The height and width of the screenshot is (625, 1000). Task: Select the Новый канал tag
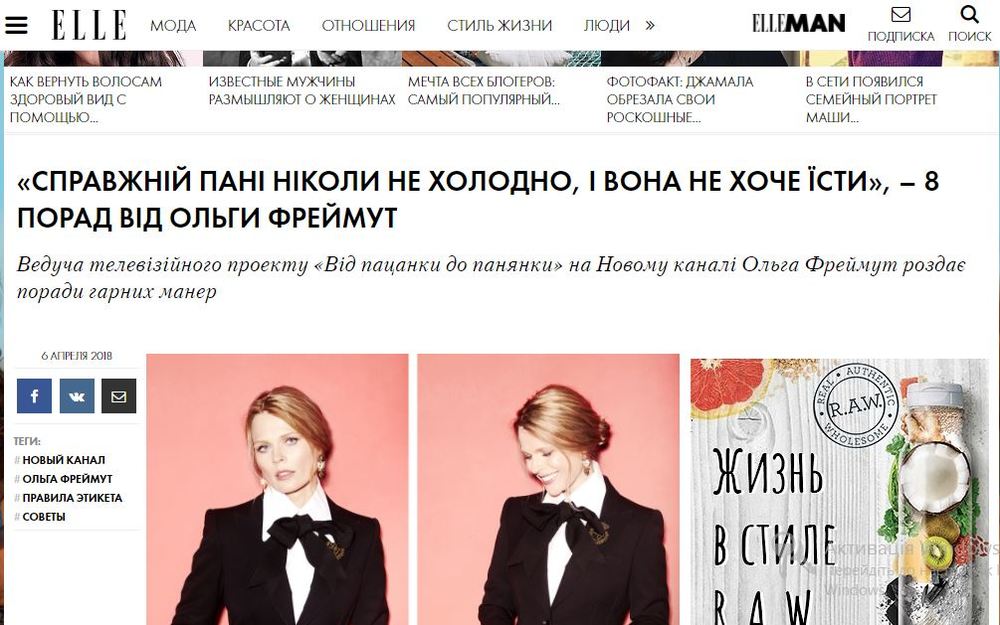click(x=64, y=460)
